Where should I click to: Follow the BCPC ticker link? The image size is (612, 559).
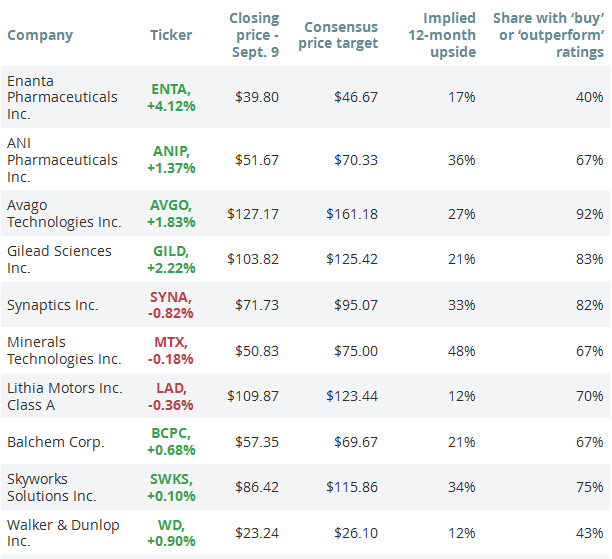[x=168, y=434]
